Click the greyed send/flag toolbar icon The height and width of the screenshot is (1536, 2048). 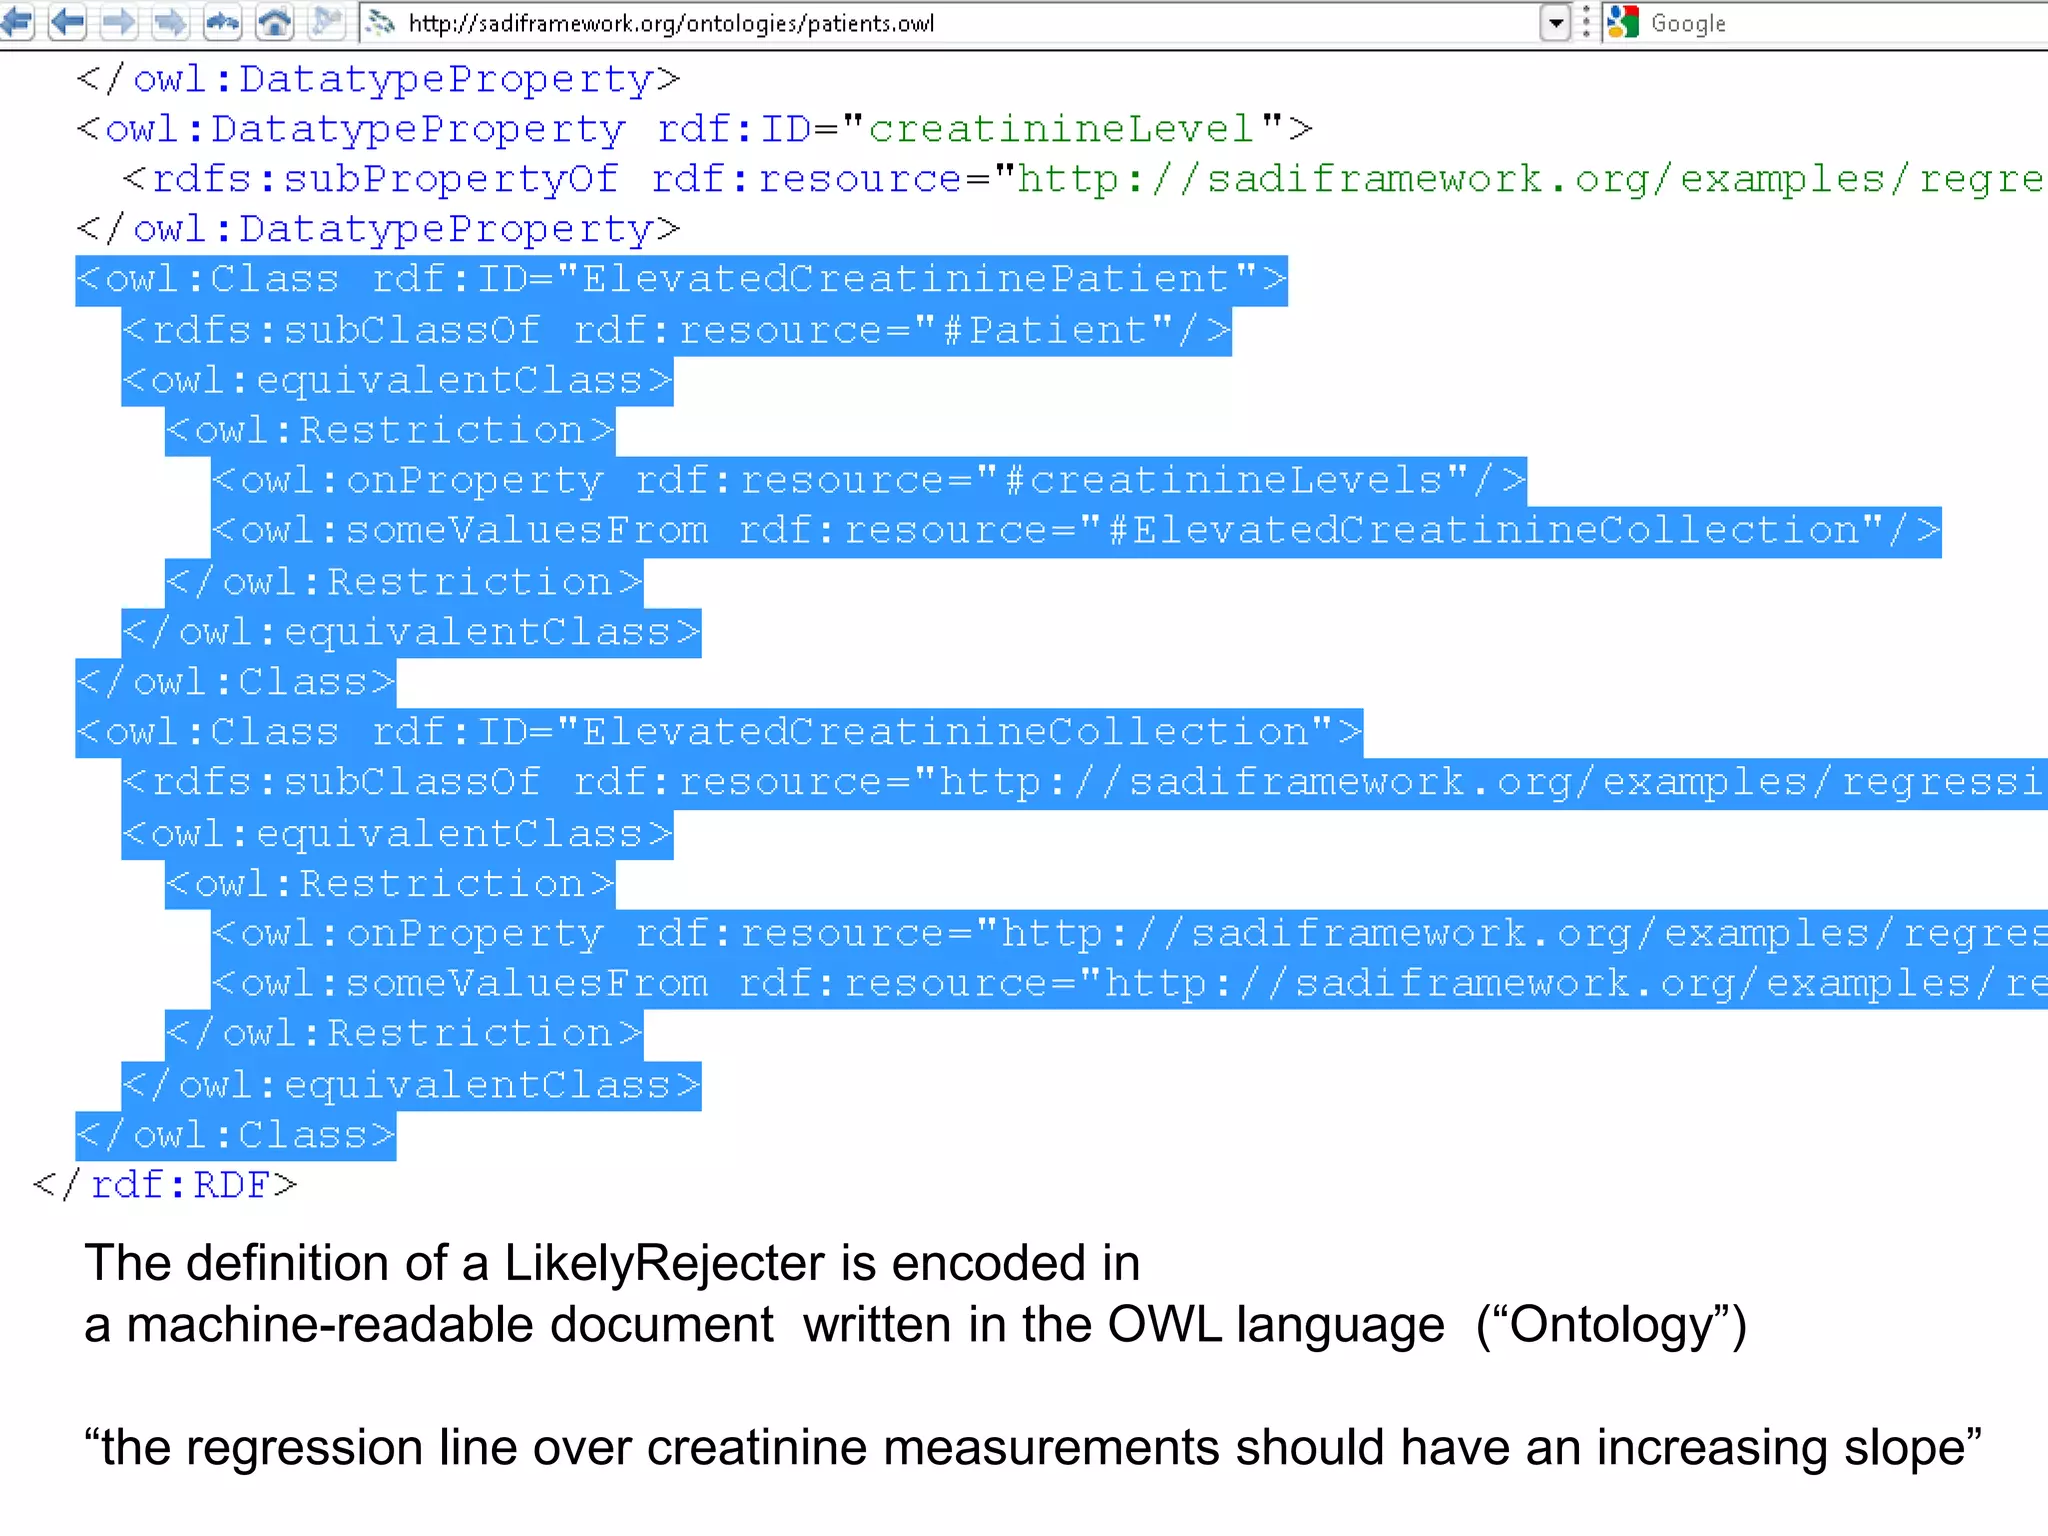(326, 21)
